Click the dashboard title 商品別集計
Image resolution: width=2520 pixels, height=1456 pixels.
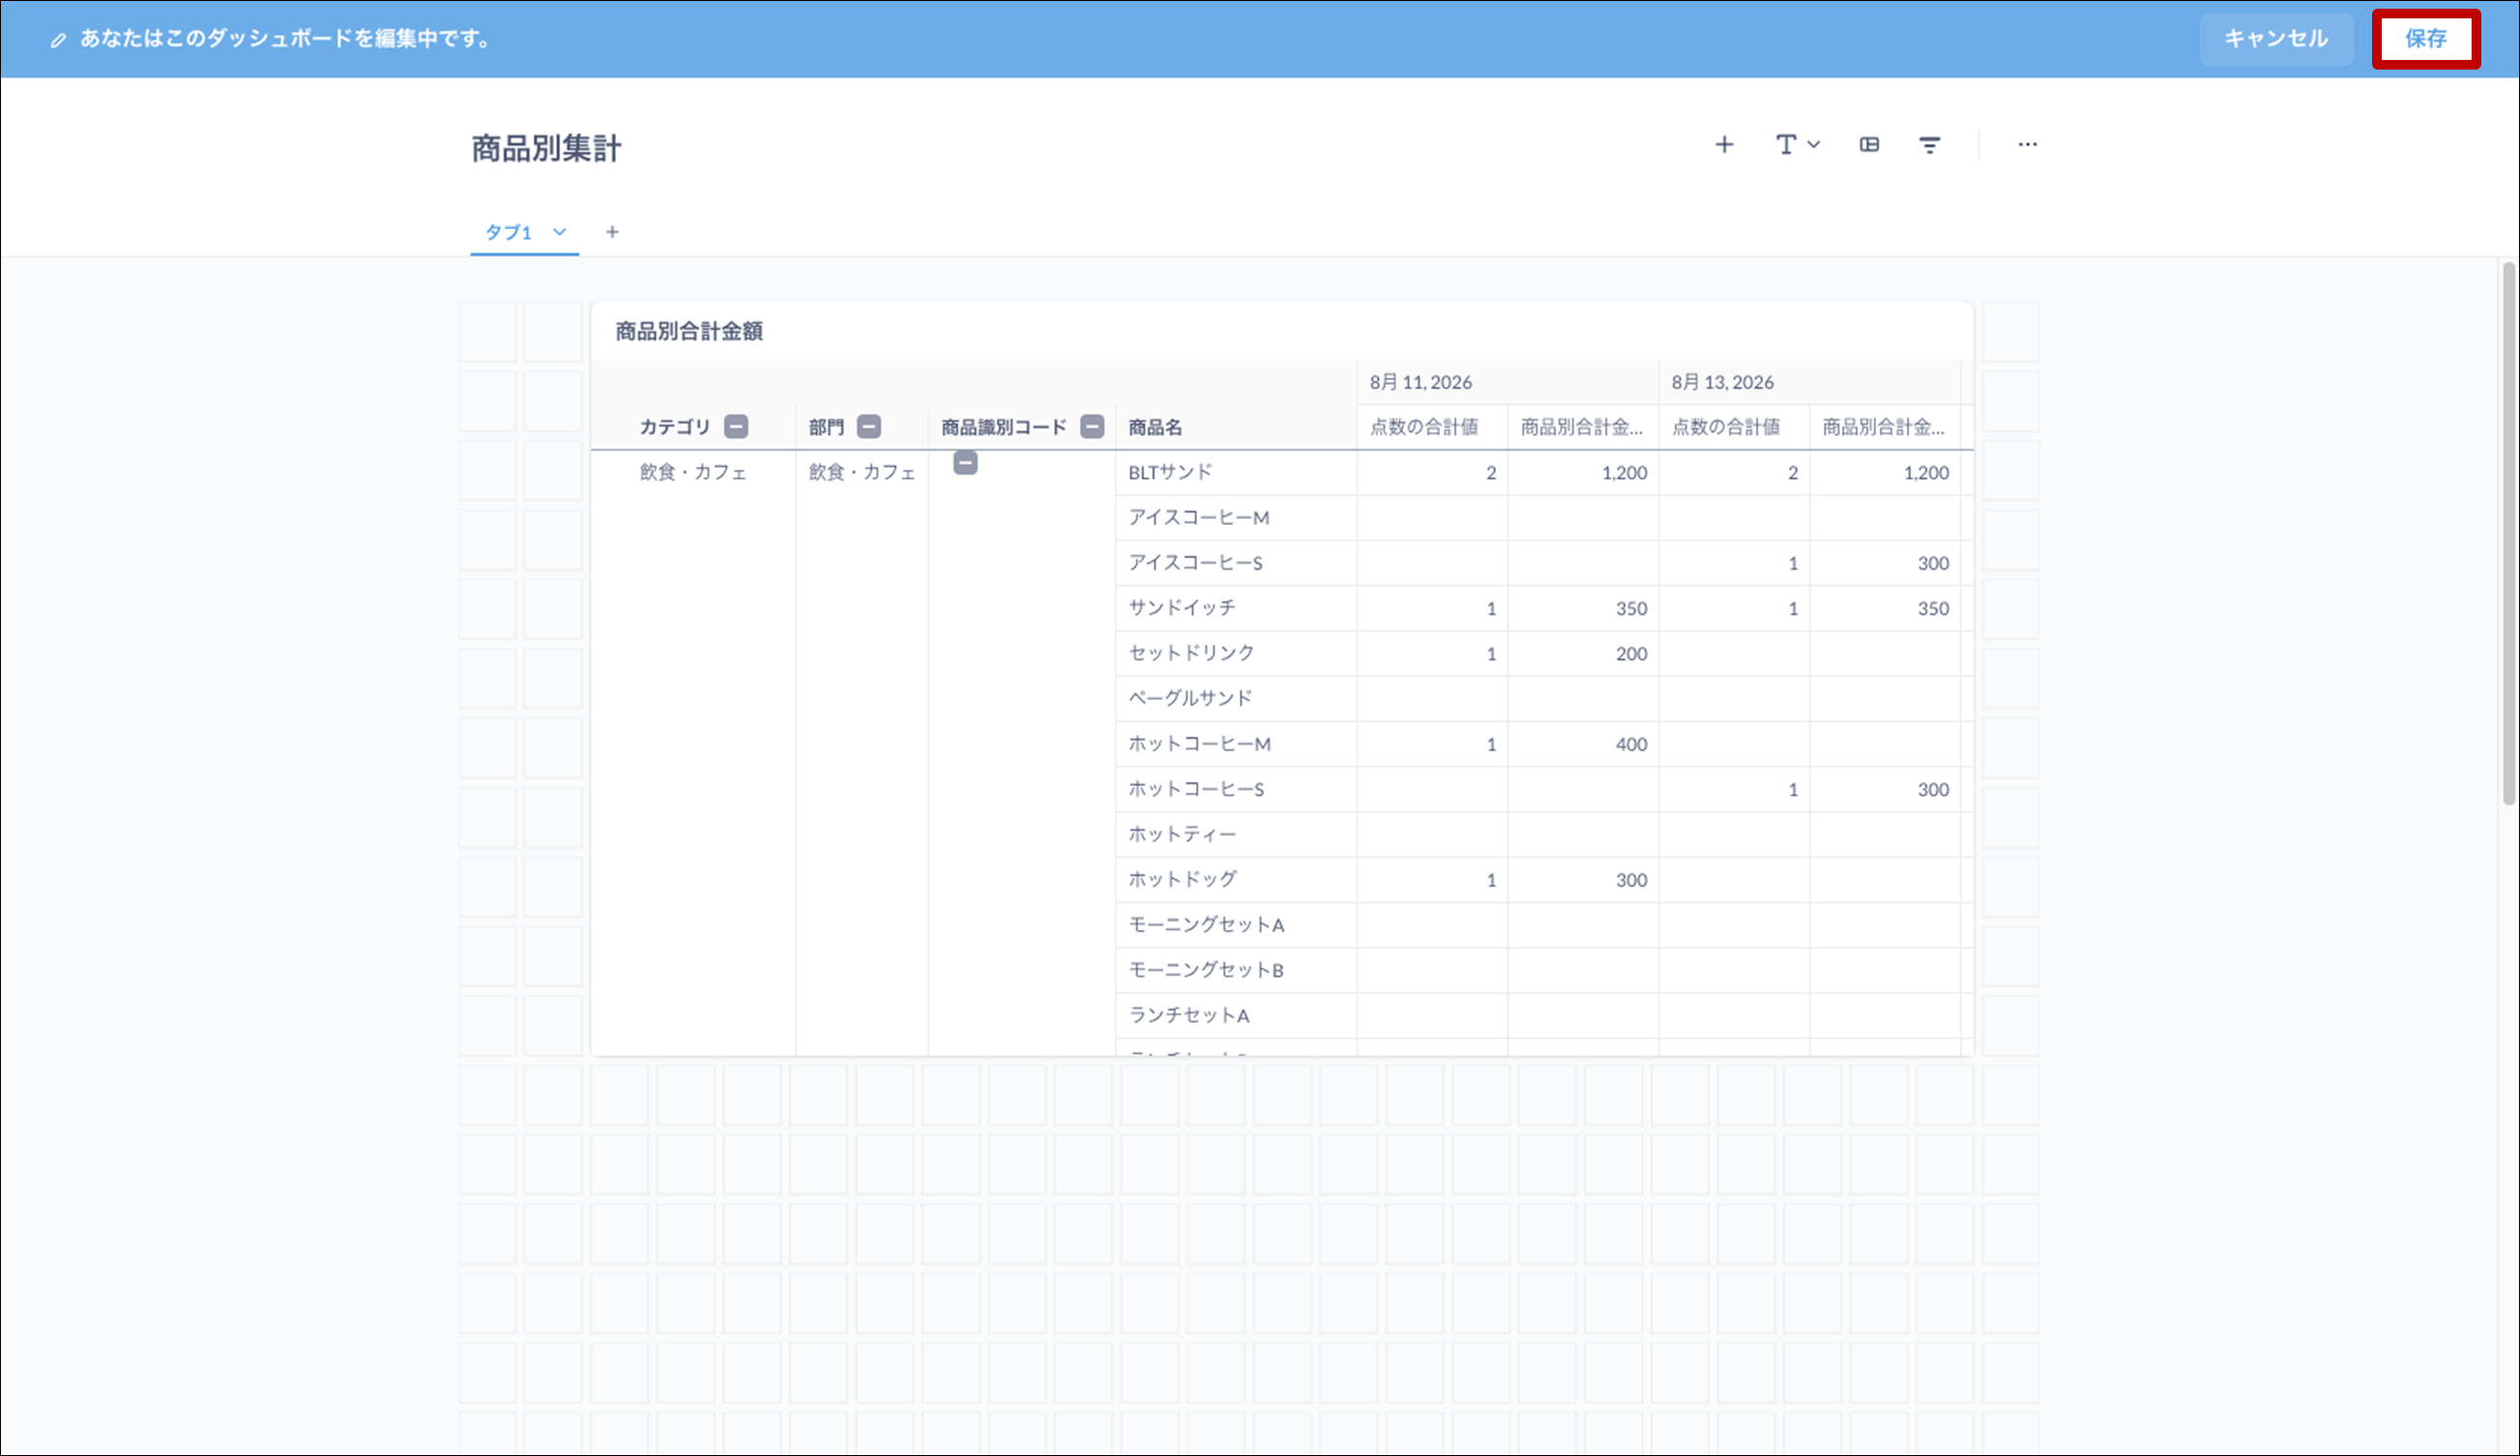546,149
